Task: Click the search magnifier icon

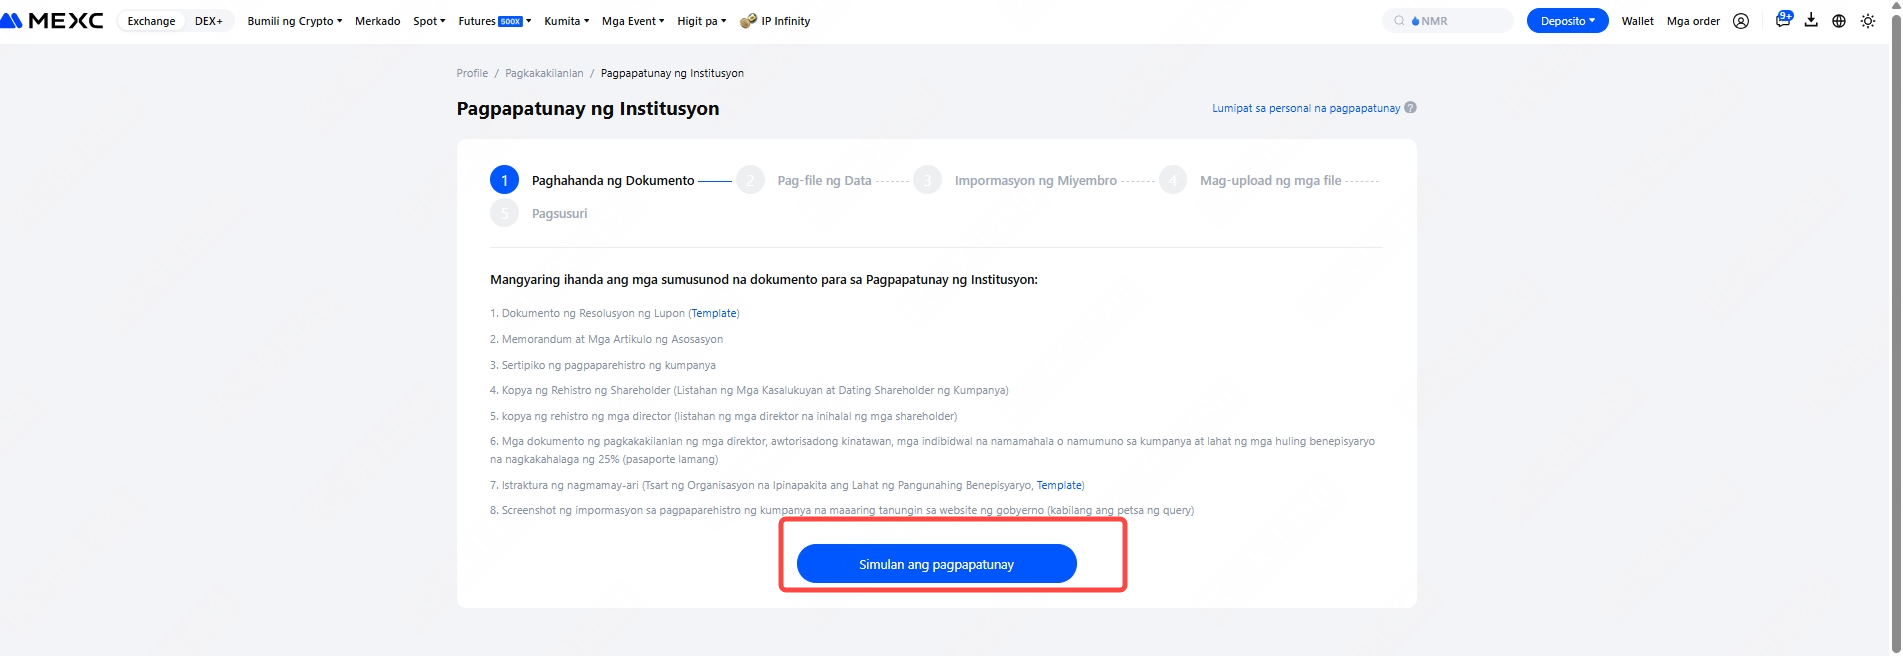Action: [x=1399, y=21]
